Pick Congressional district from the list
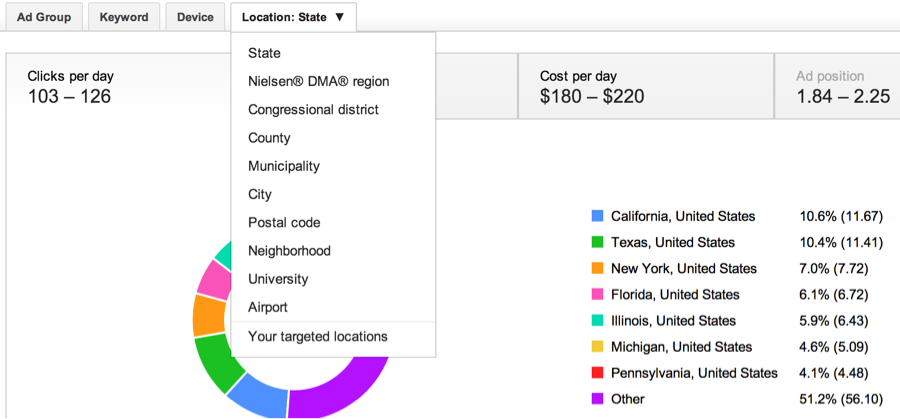Viewport: 900px width, 419px height. pyautogui.click(x=313, y=109)
